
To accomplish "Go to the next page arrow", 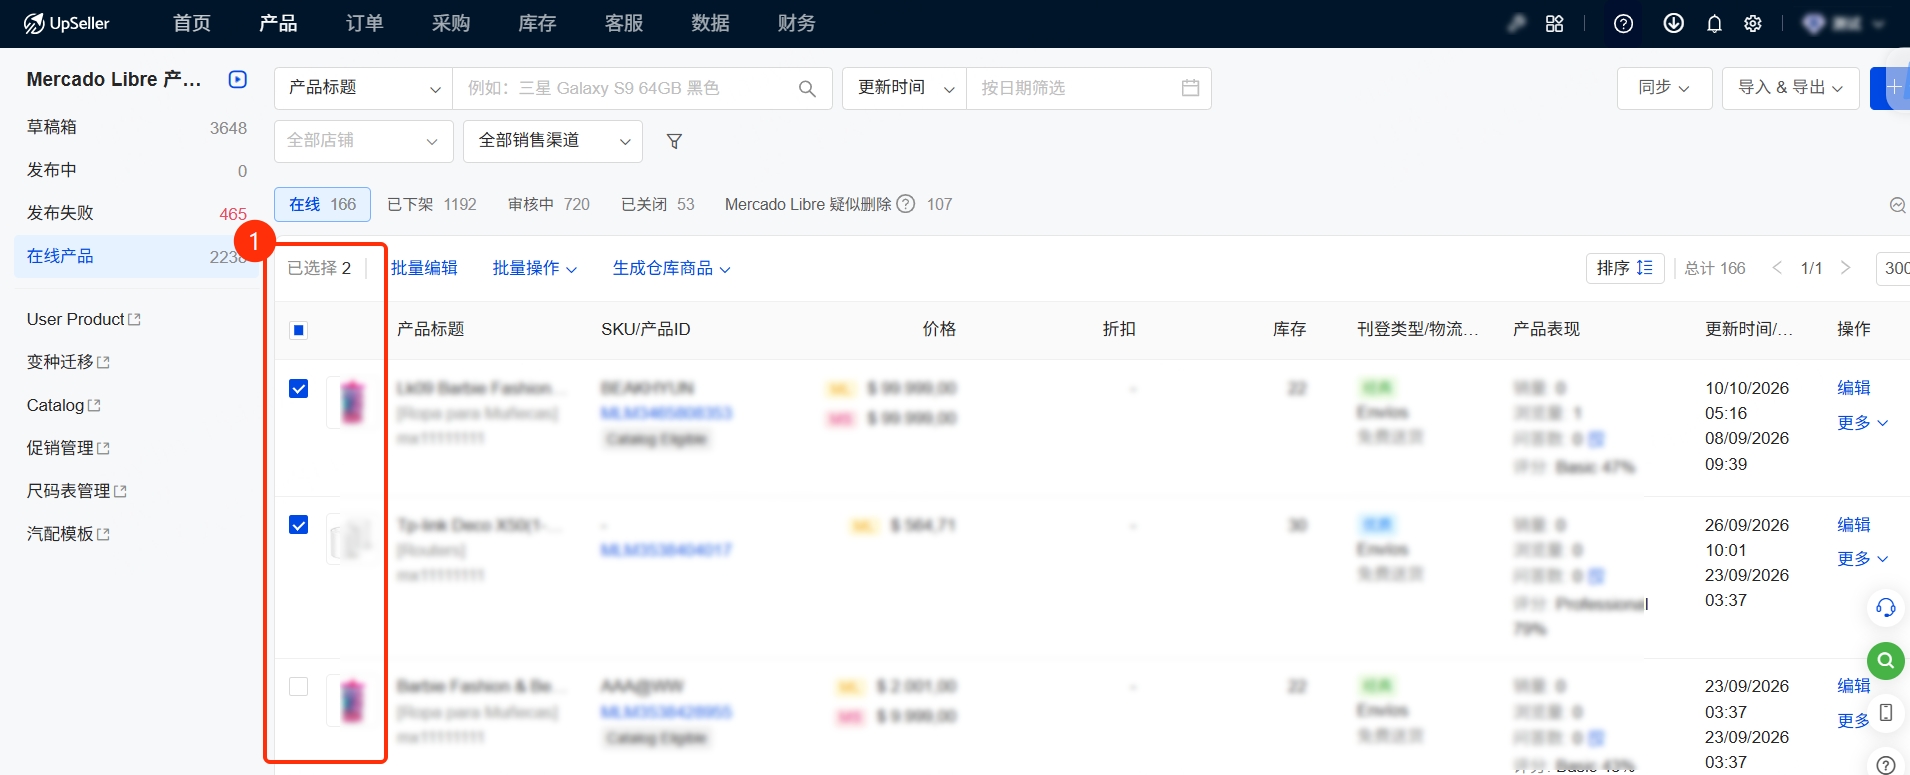I will (1845, 268).
